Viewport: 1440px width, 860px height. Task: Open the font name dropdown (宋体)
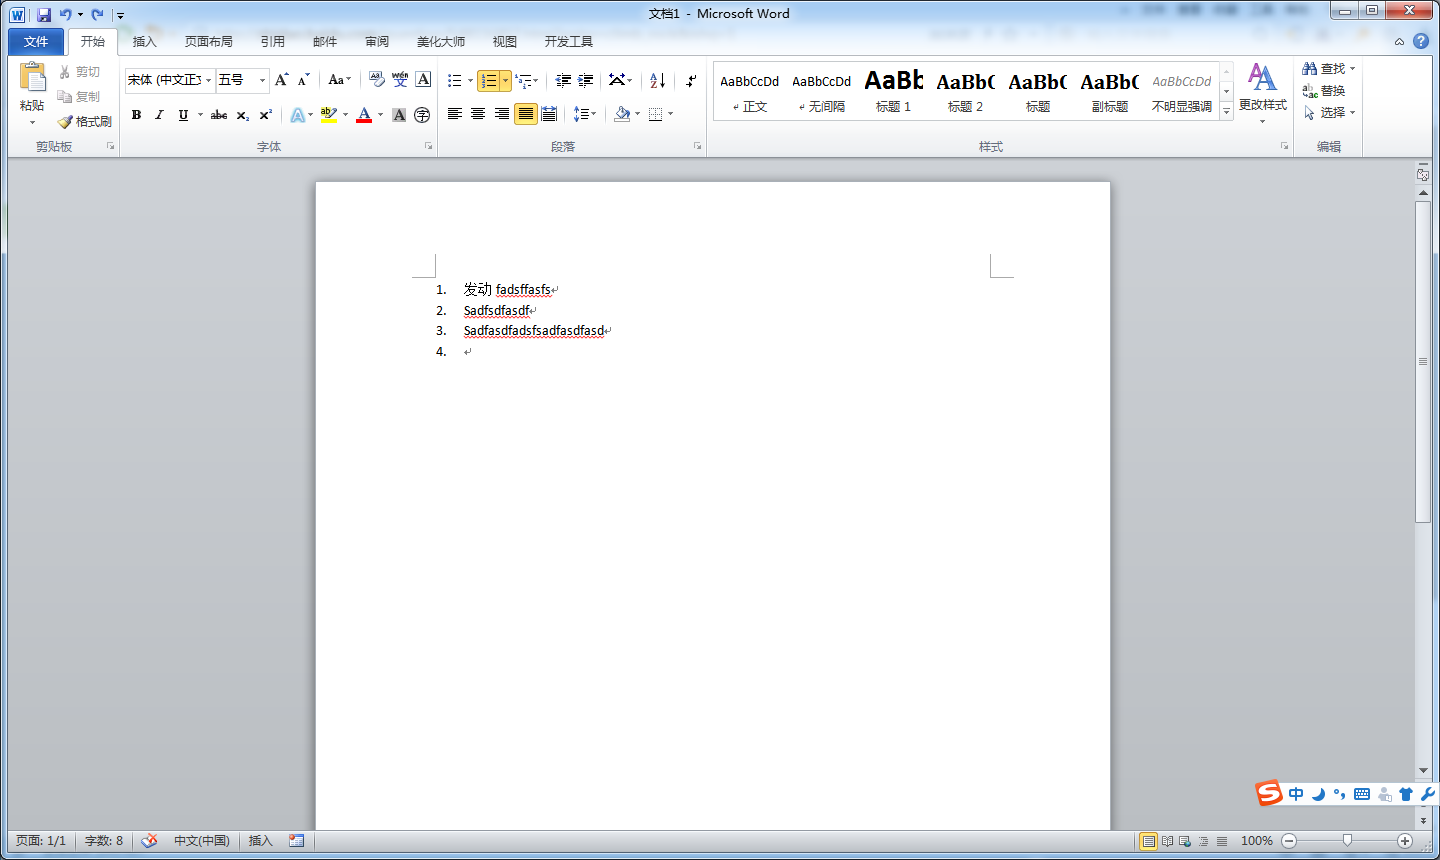(209, 80)
